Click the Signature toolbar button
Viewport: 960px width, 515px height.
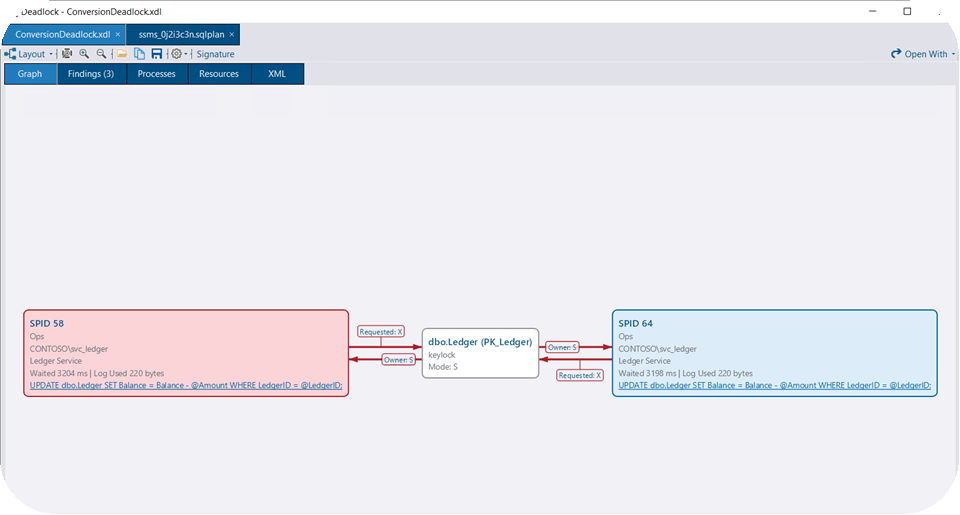[x=216, y=54]
